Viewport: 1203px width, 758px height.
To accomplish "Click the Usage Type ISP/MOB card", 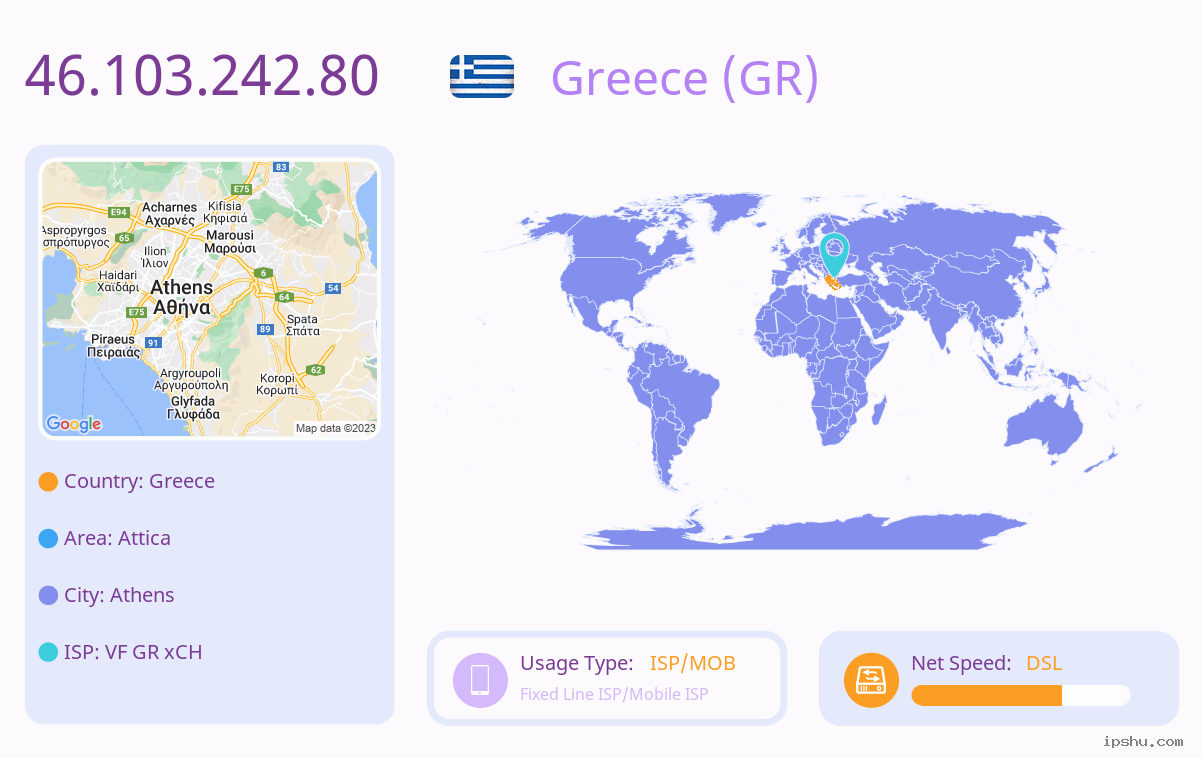I will 607,678.
